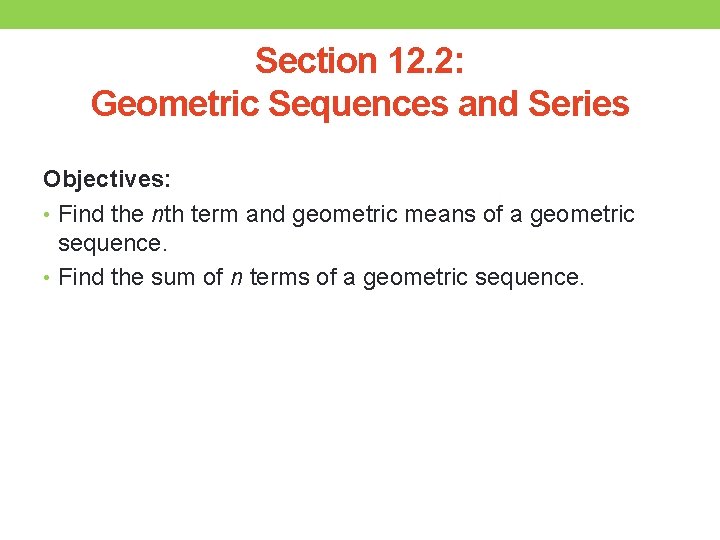This screenshot has width=720, height=540.
Task: Click 'geometric sequence.' ending the second bullet
Action: (473, 277)
